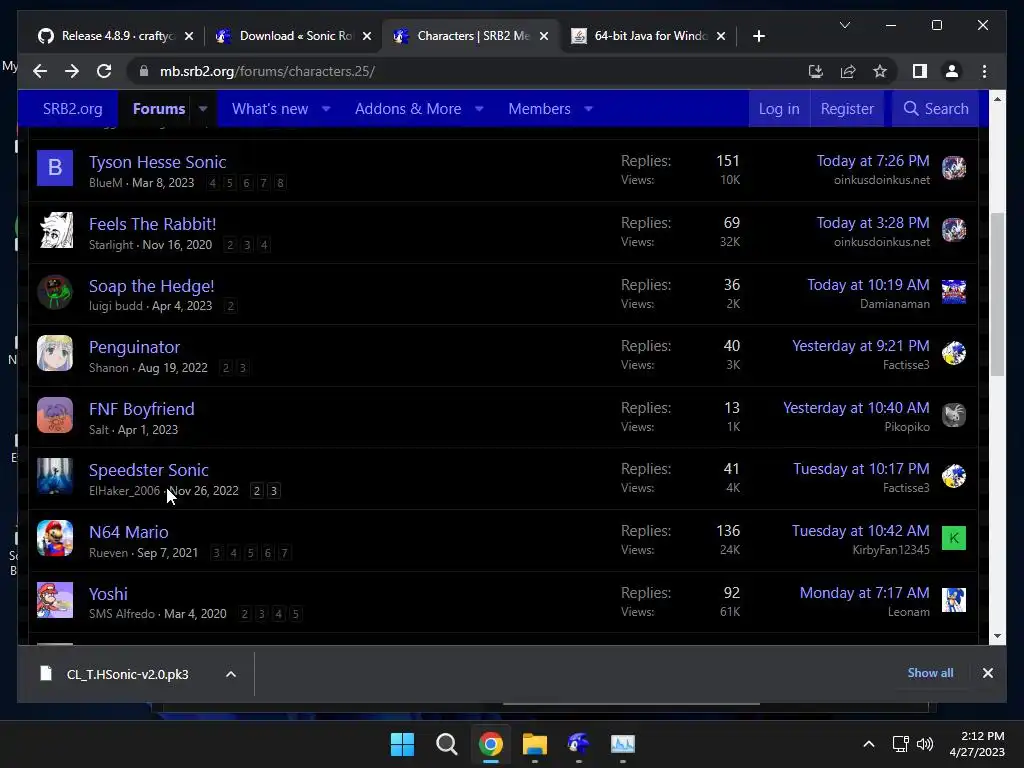This screenshot has height=768, width=1024.
Task: Open Windows Start menu
Action: click(402, 744)
